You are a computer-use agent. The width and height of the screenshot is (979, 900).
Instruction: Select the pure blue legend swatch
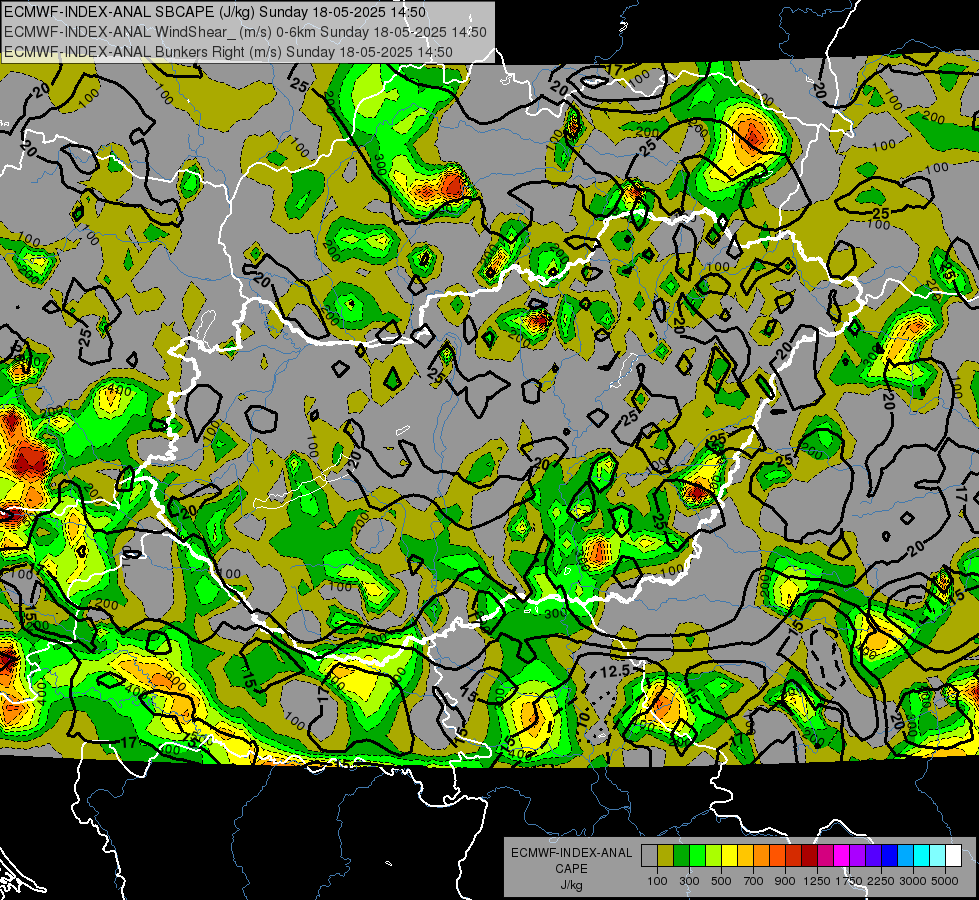tap(890, 855)
